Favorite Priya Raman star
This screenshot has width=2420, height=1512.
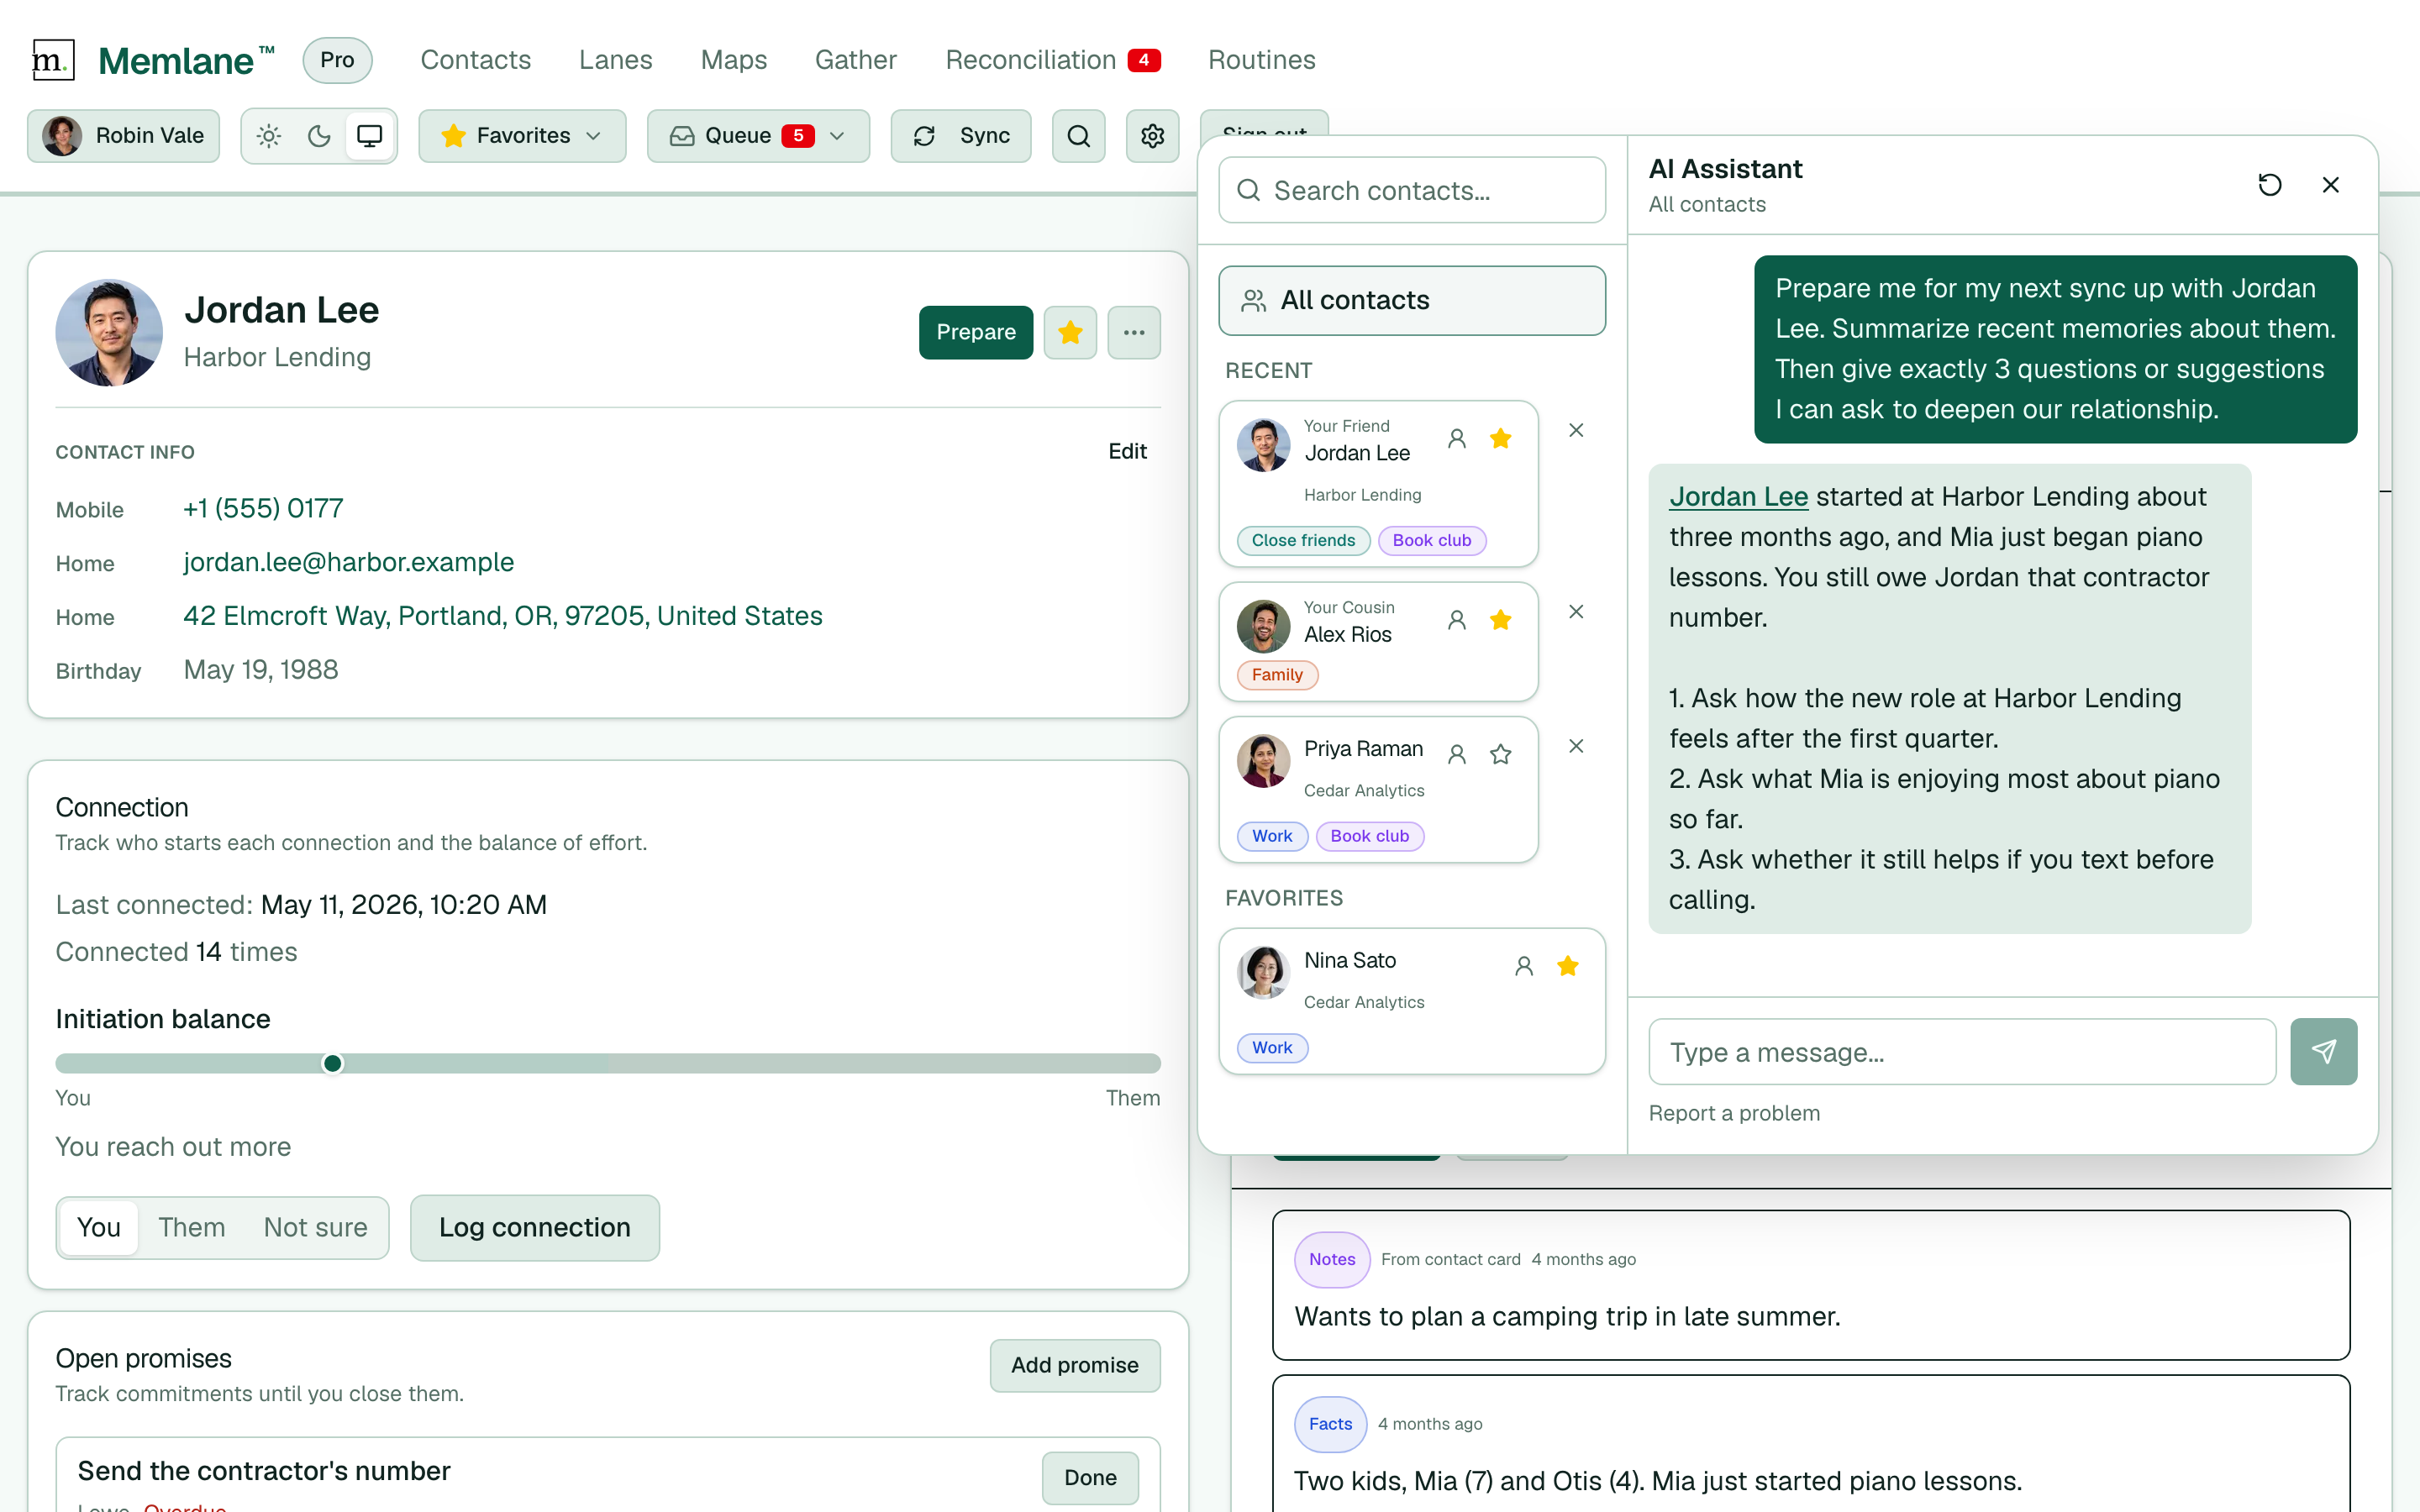point(1500,754)
